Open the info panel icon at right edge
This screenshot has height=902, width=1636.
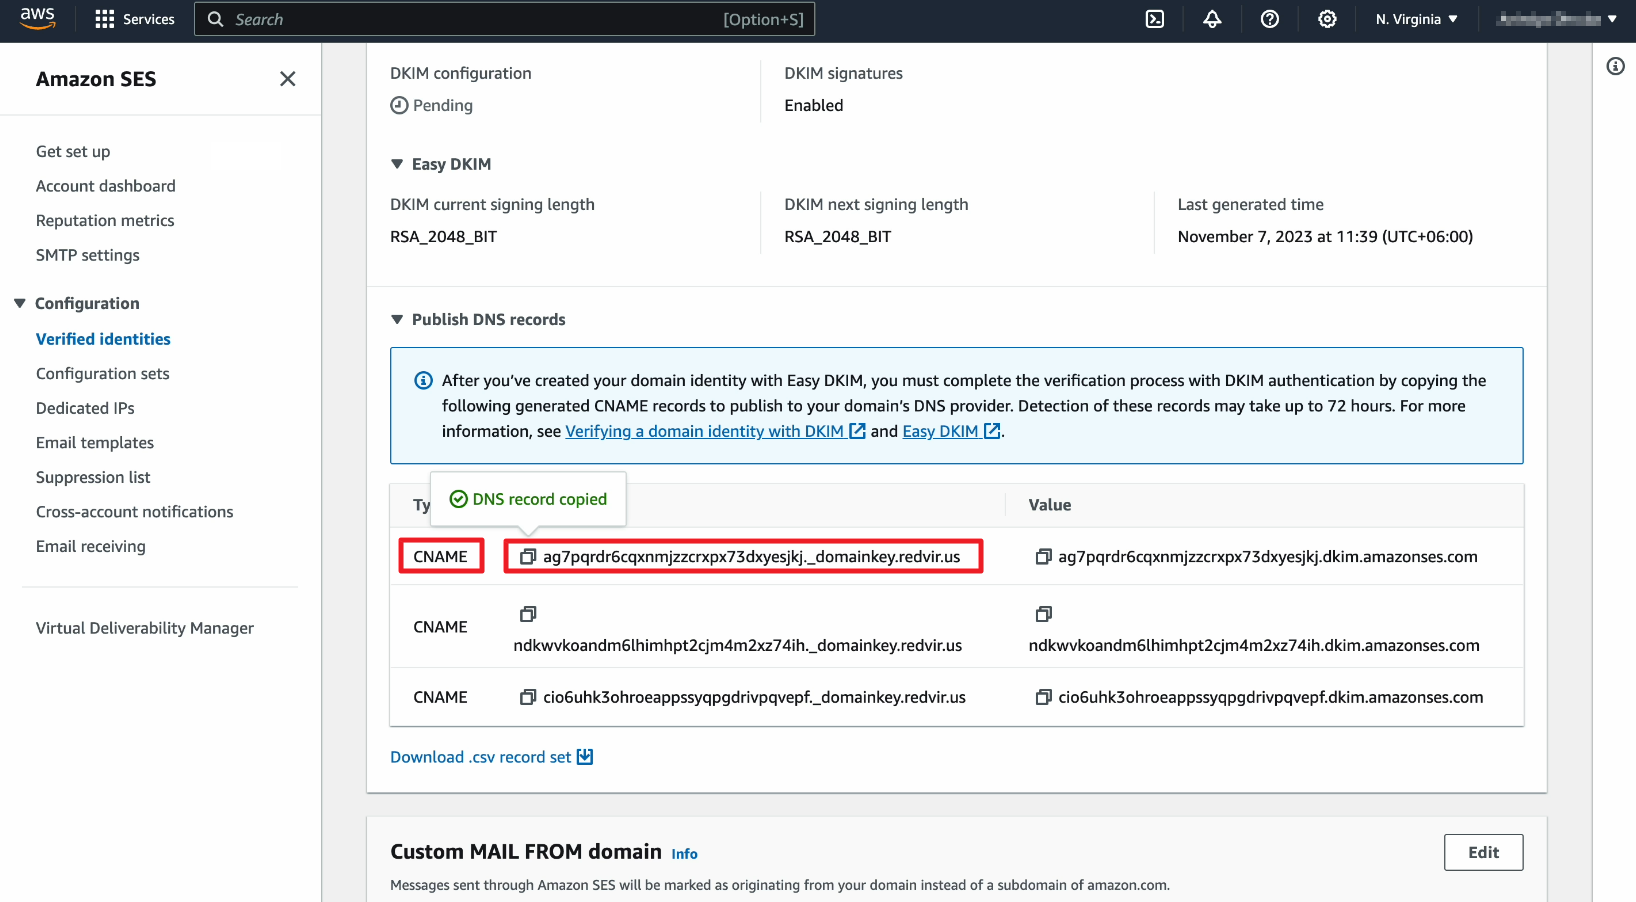1615,66
